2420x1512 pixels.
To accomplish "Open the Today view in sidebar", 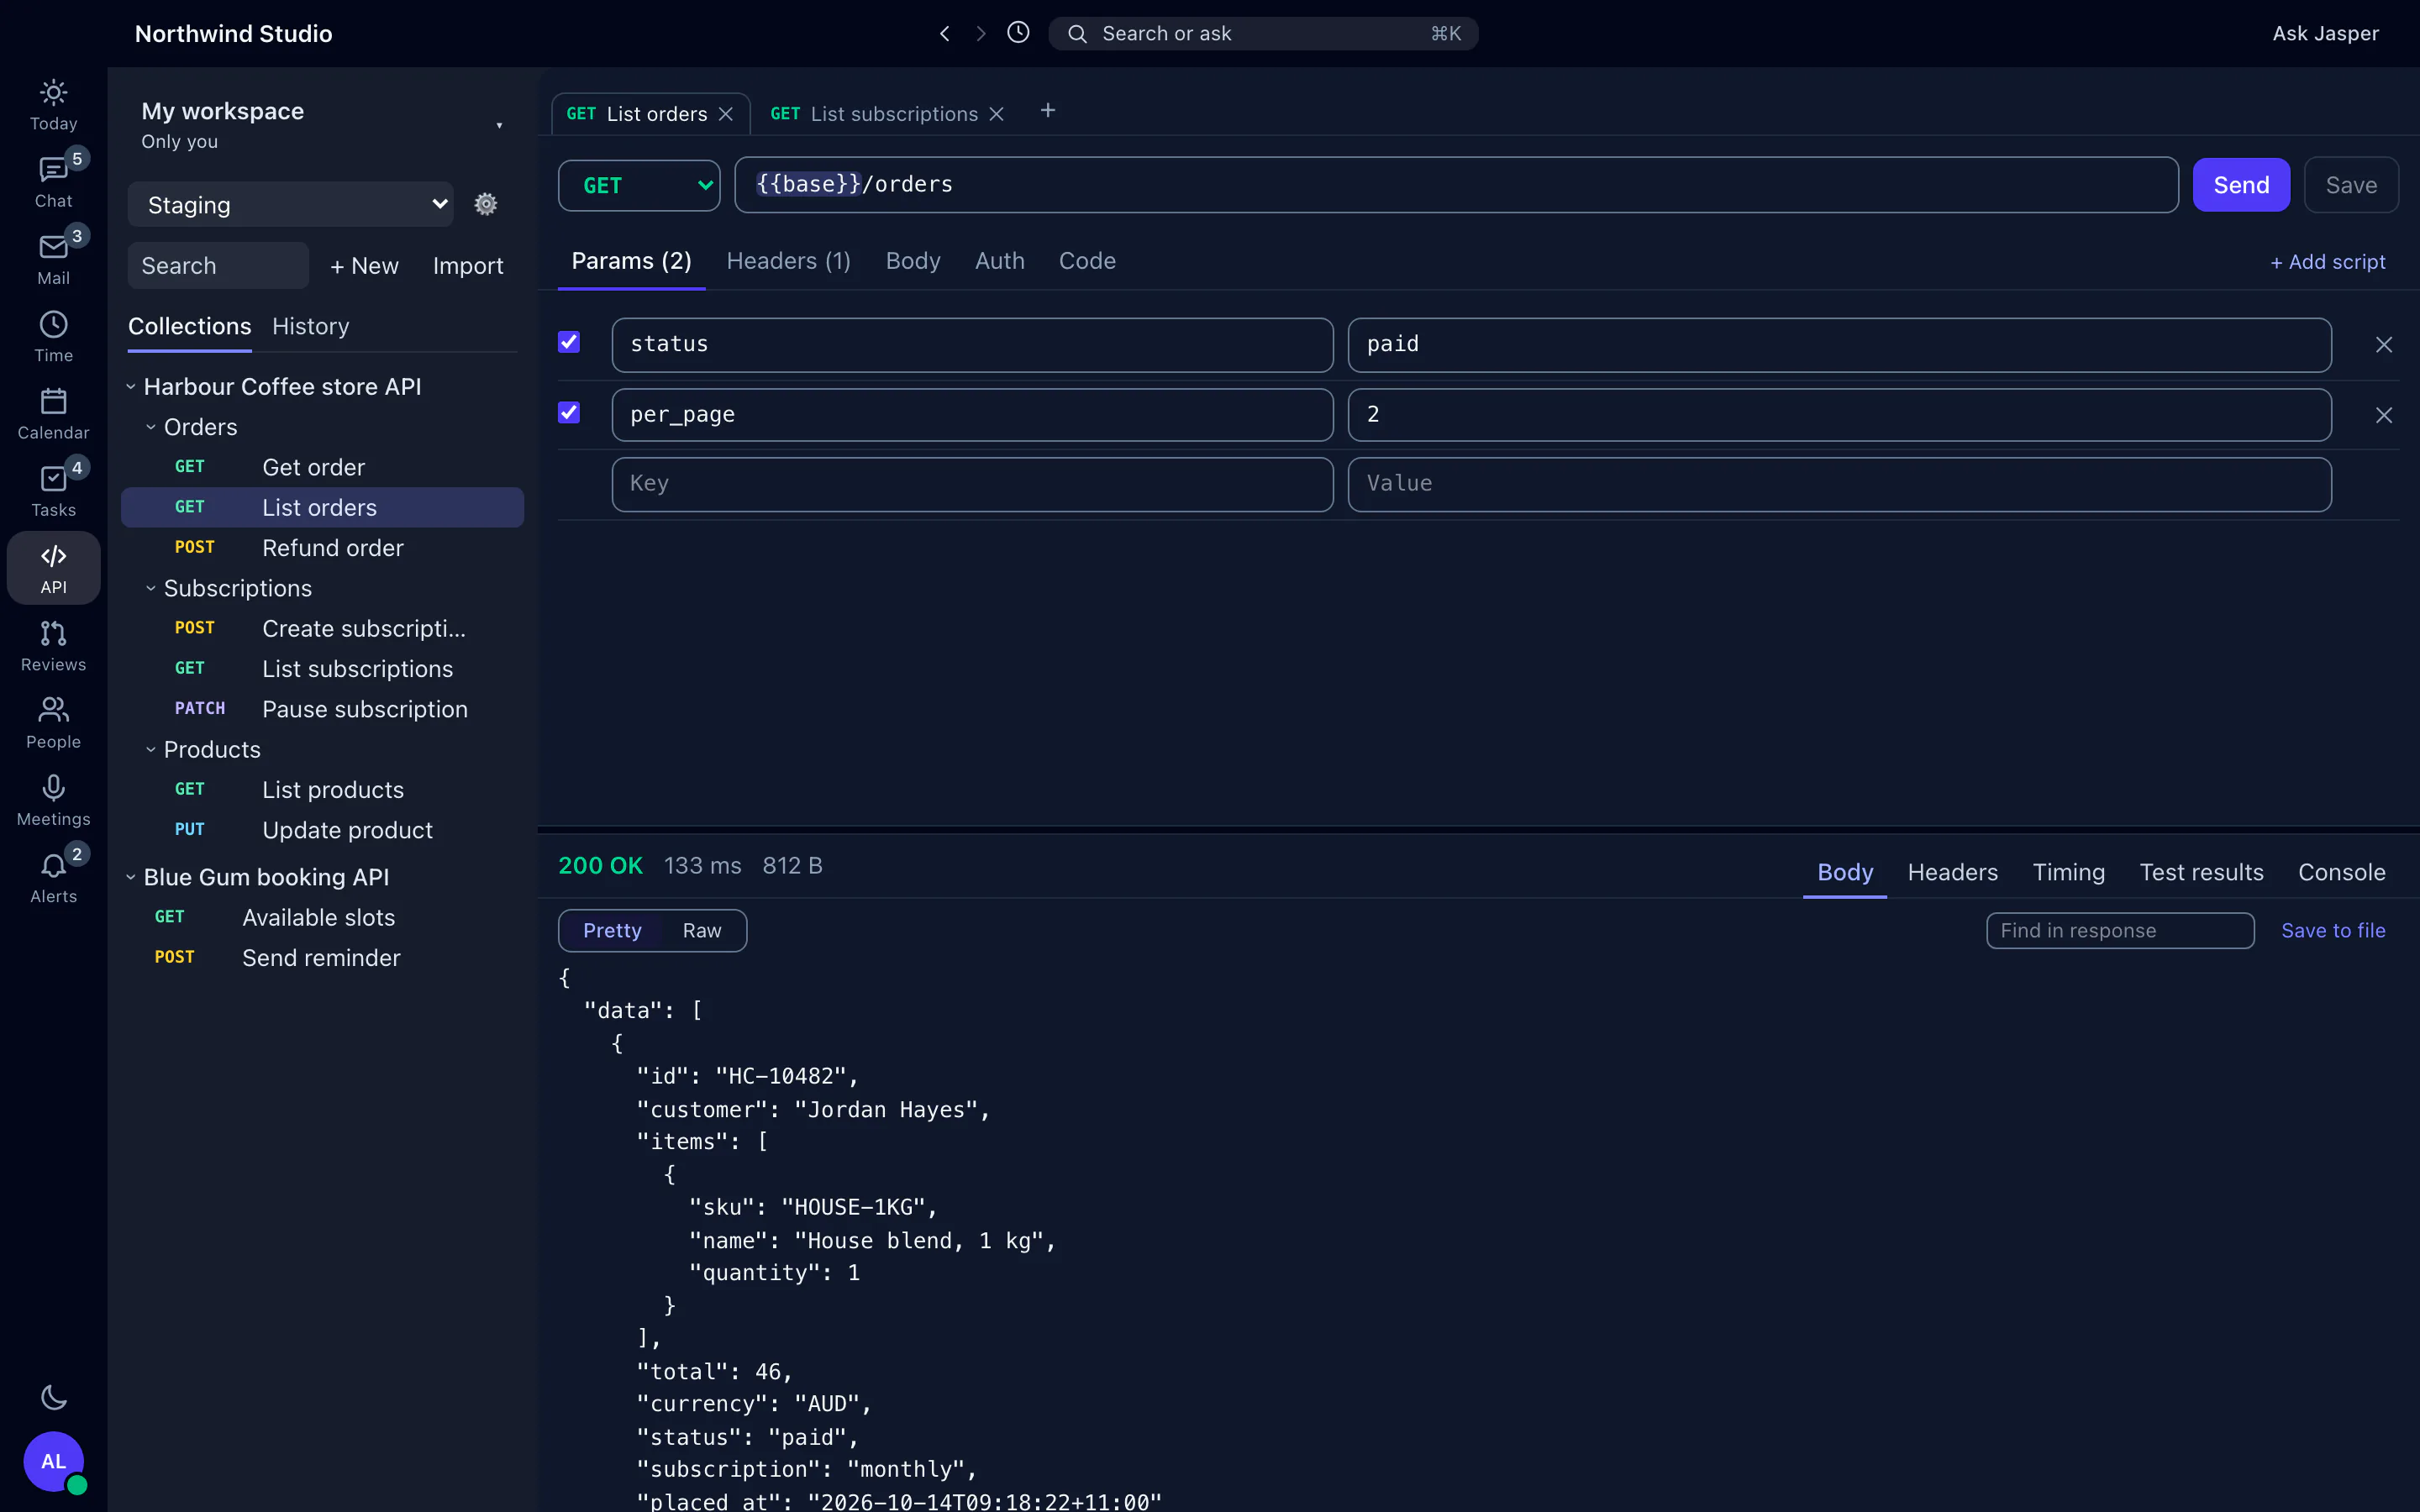I will [x=53, y=105].
